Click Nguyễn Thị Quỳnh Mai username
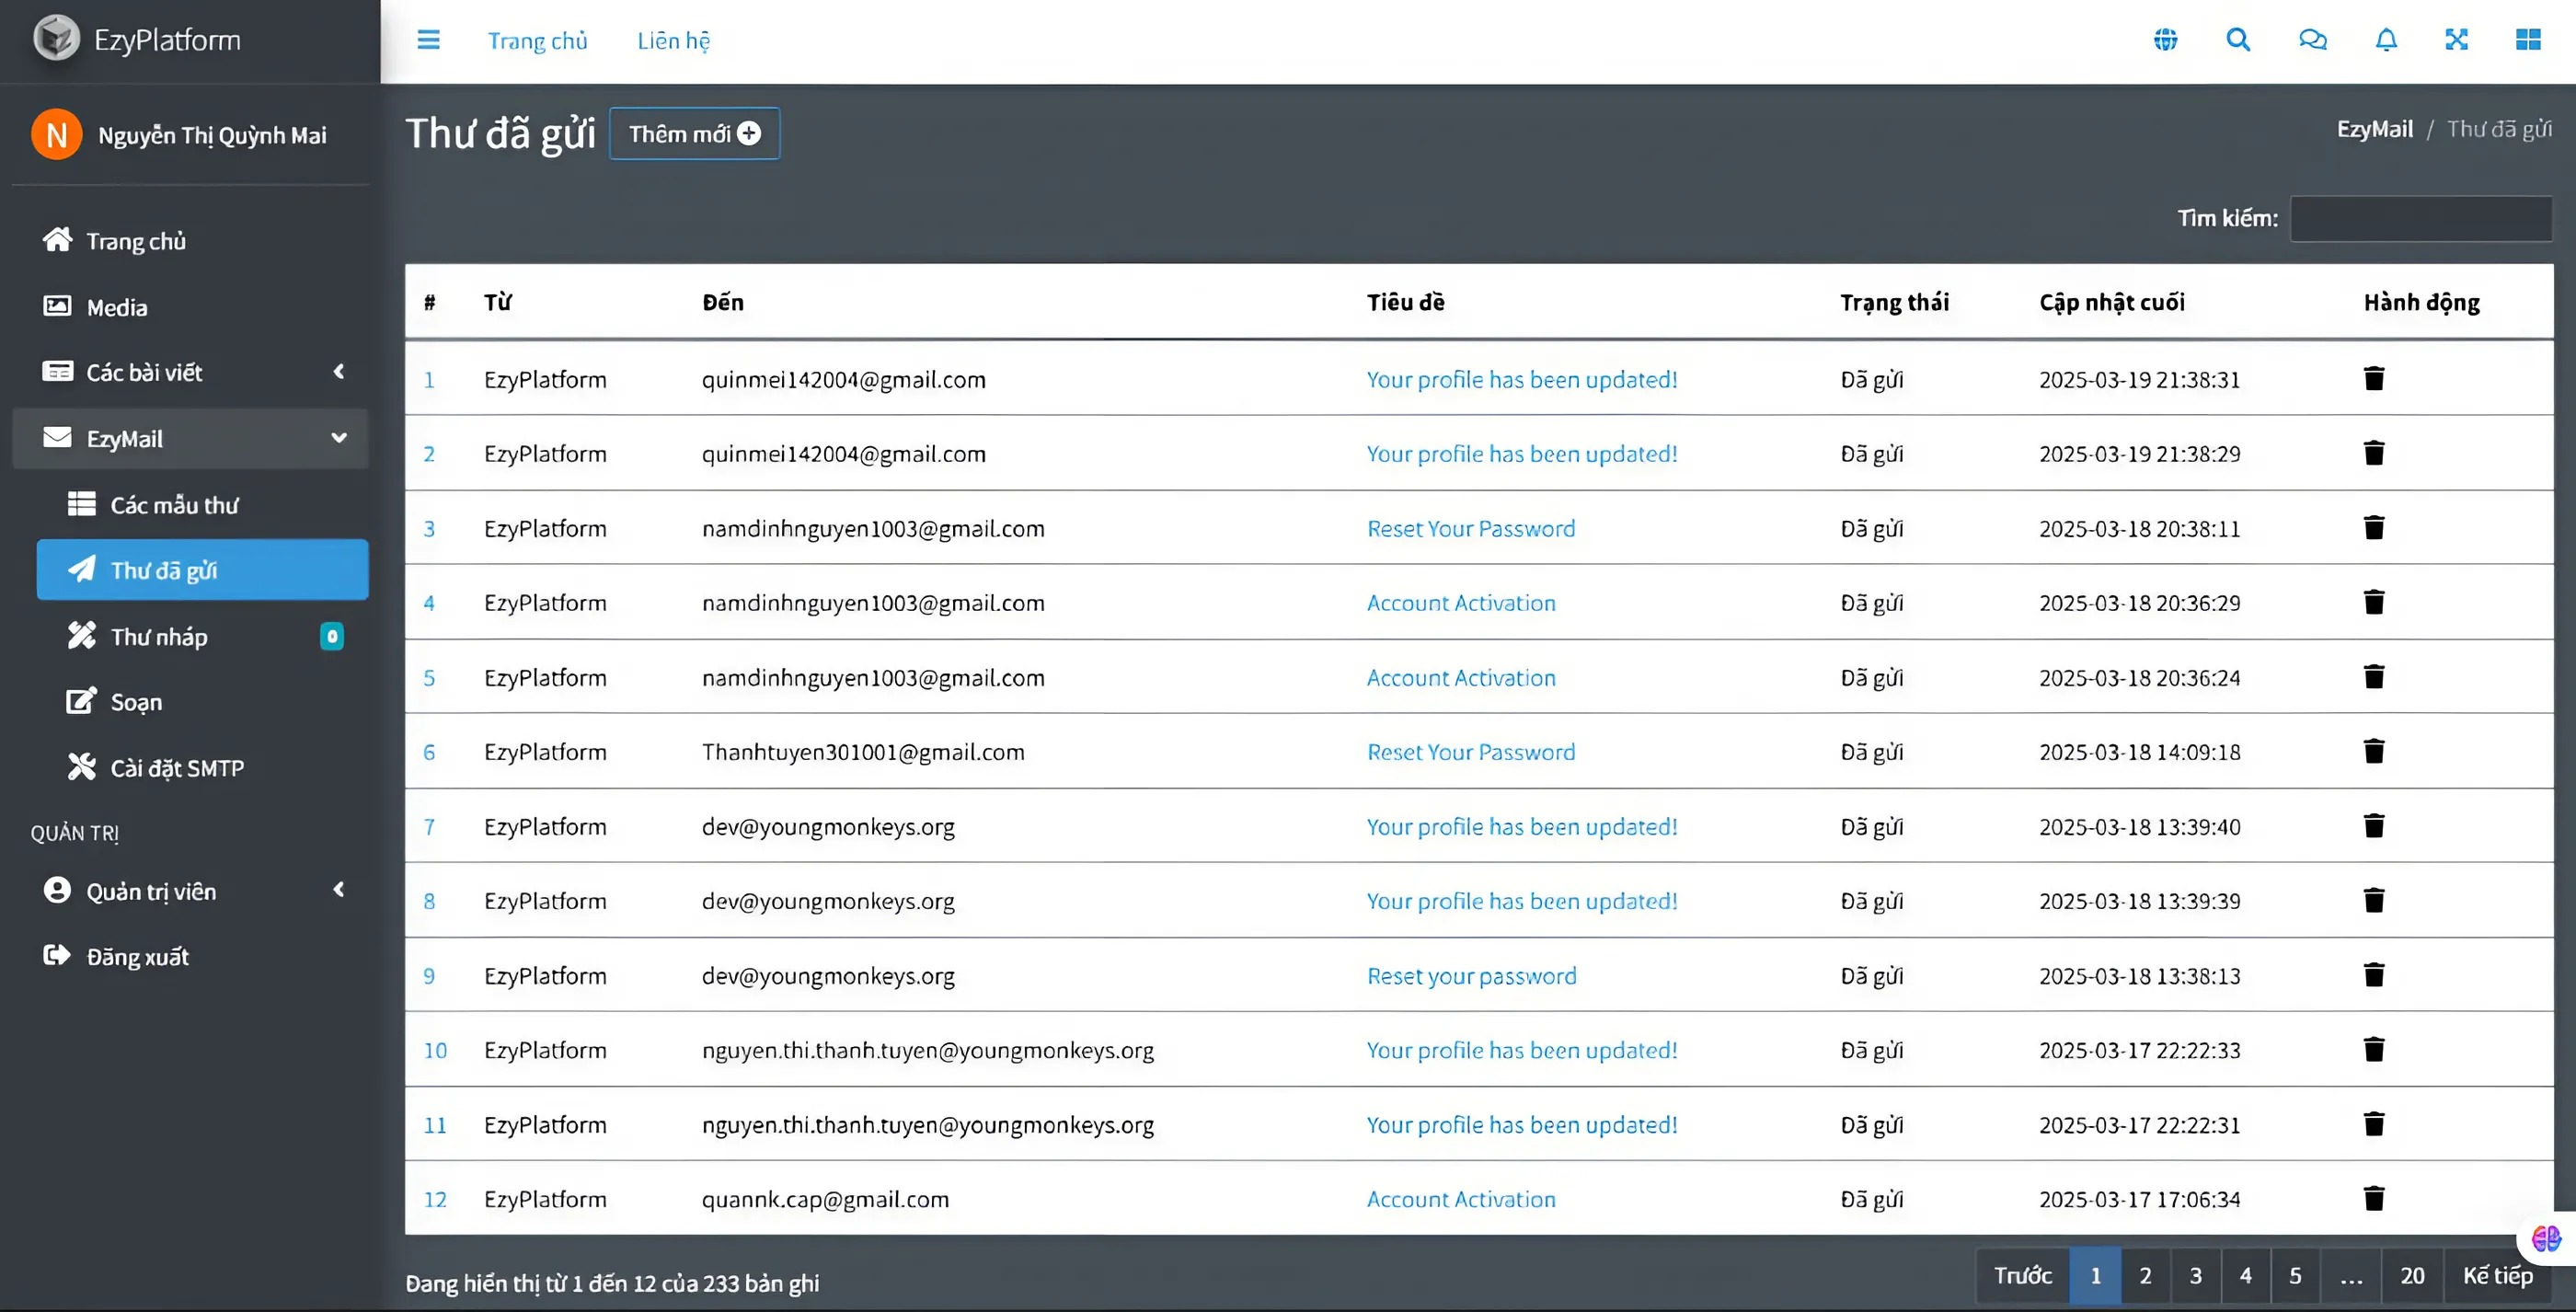This screenshot has width=2576, height=1312. (212, 135)
